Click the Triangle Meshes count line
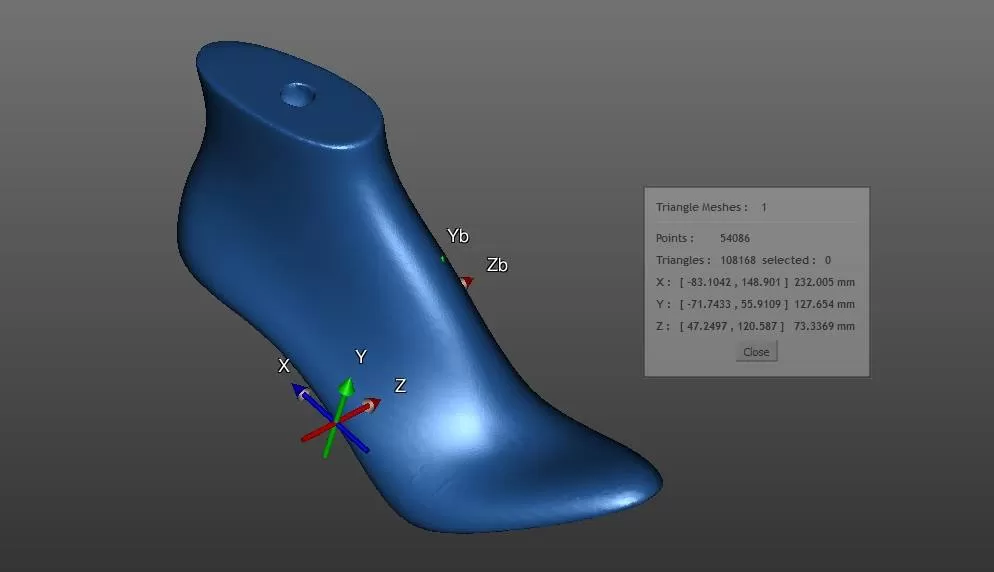This screenshot has width=994, height=572. (x=711, y=208)
